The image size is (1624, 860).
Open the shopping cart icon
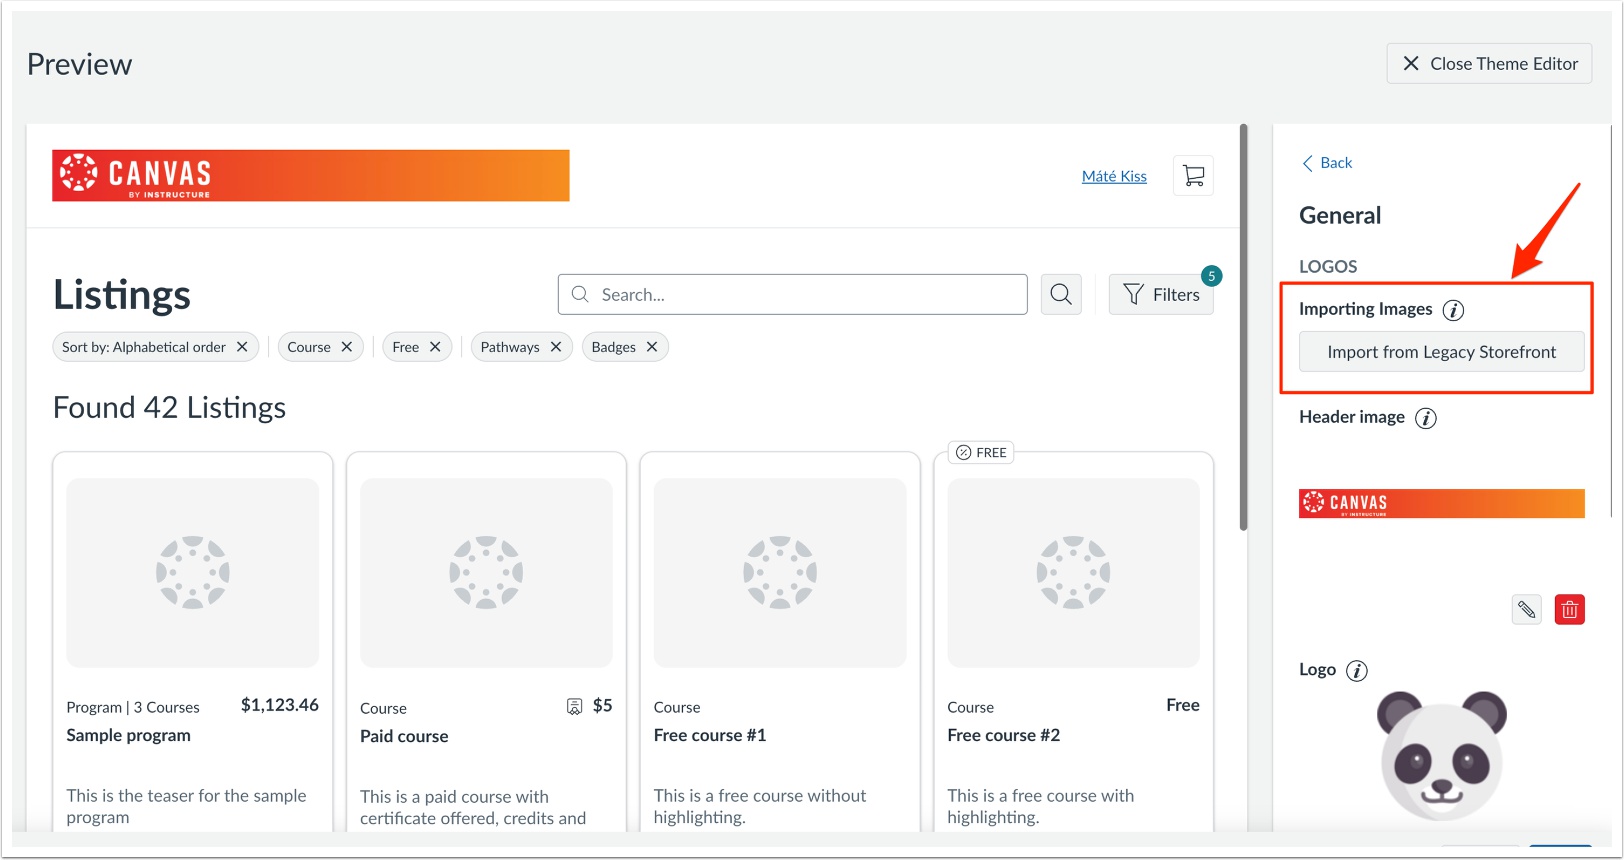point(1193,176)
